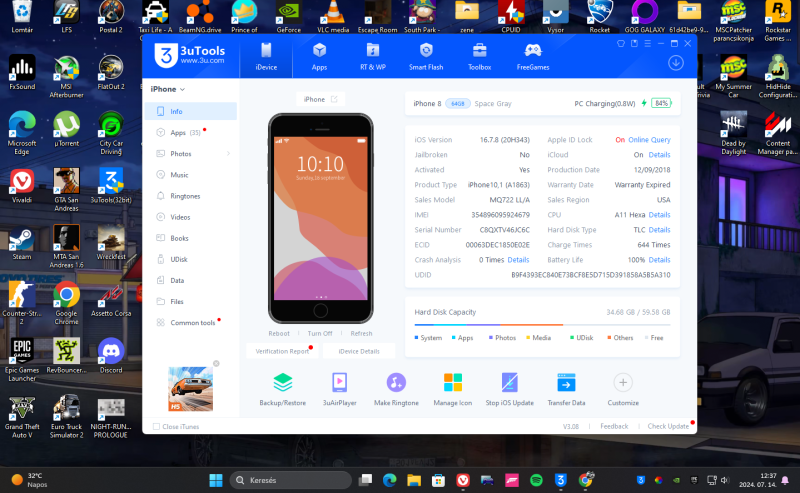Open Make Ringtone tool

pos(396,389)
